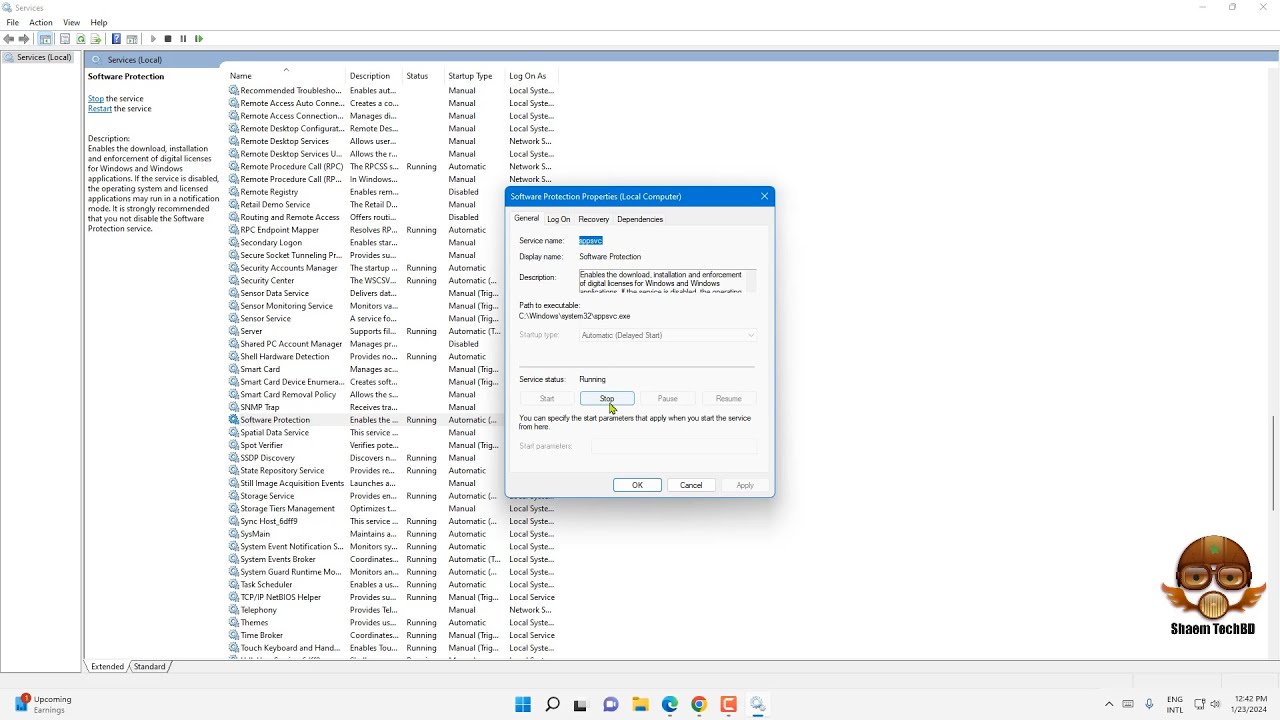Screen dimensions: 1280x720
Task: Click the Restart the service link
Action: click(100, 108)
